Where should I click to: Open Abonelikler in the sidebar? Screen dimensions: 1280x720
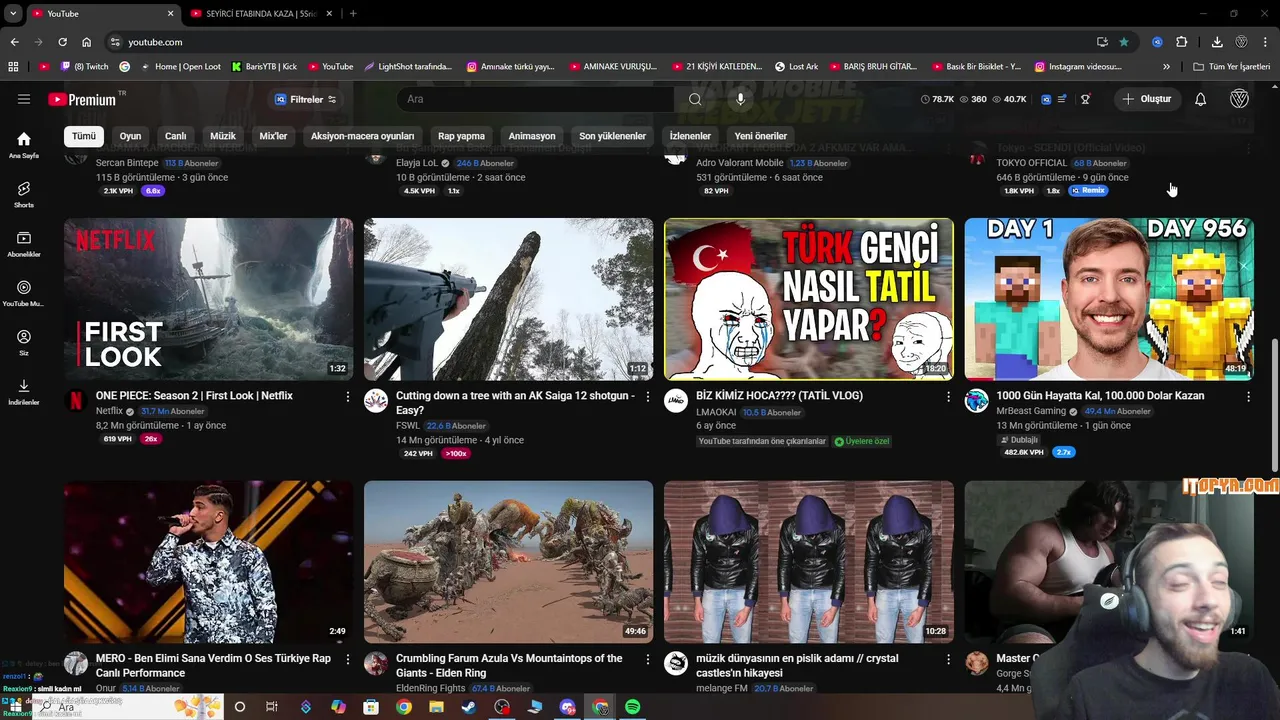[x=24, y=244]
